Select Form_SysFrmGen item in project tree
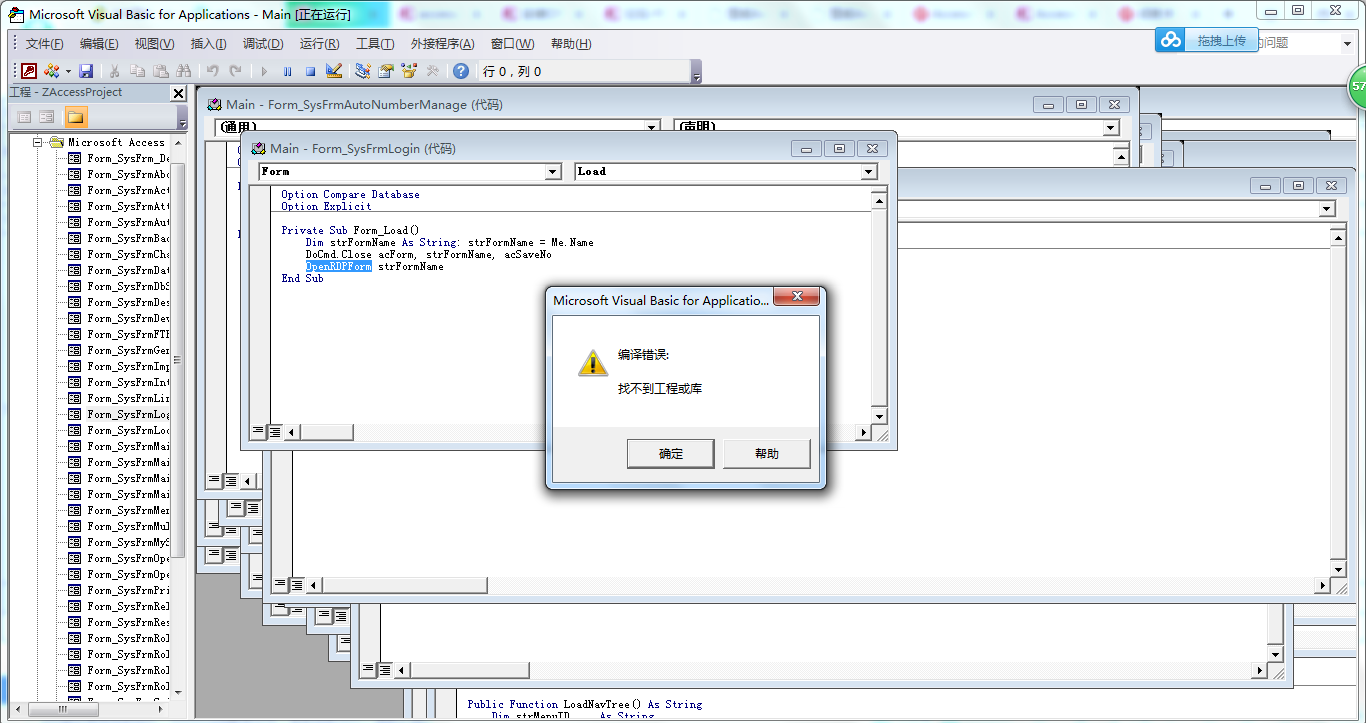Viewport: 1366px width, 723px height. click(128, 350)
